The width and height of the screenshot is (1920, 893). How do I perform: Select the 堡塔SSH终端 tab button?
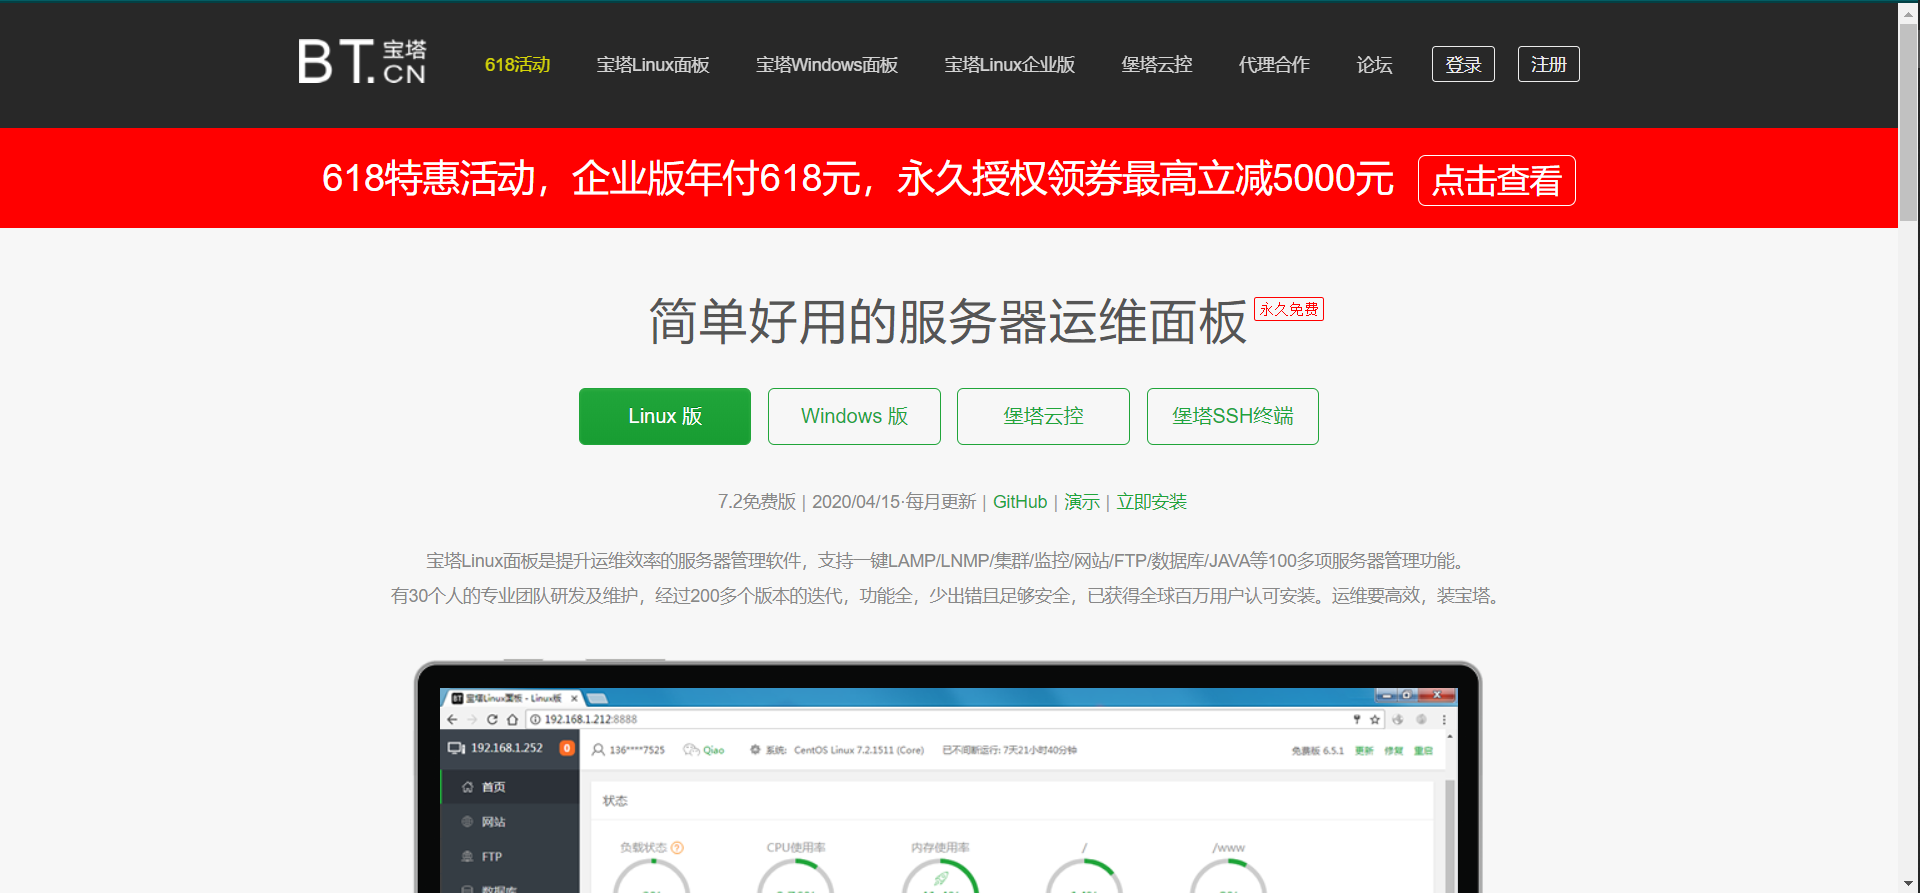[1233, 416]
